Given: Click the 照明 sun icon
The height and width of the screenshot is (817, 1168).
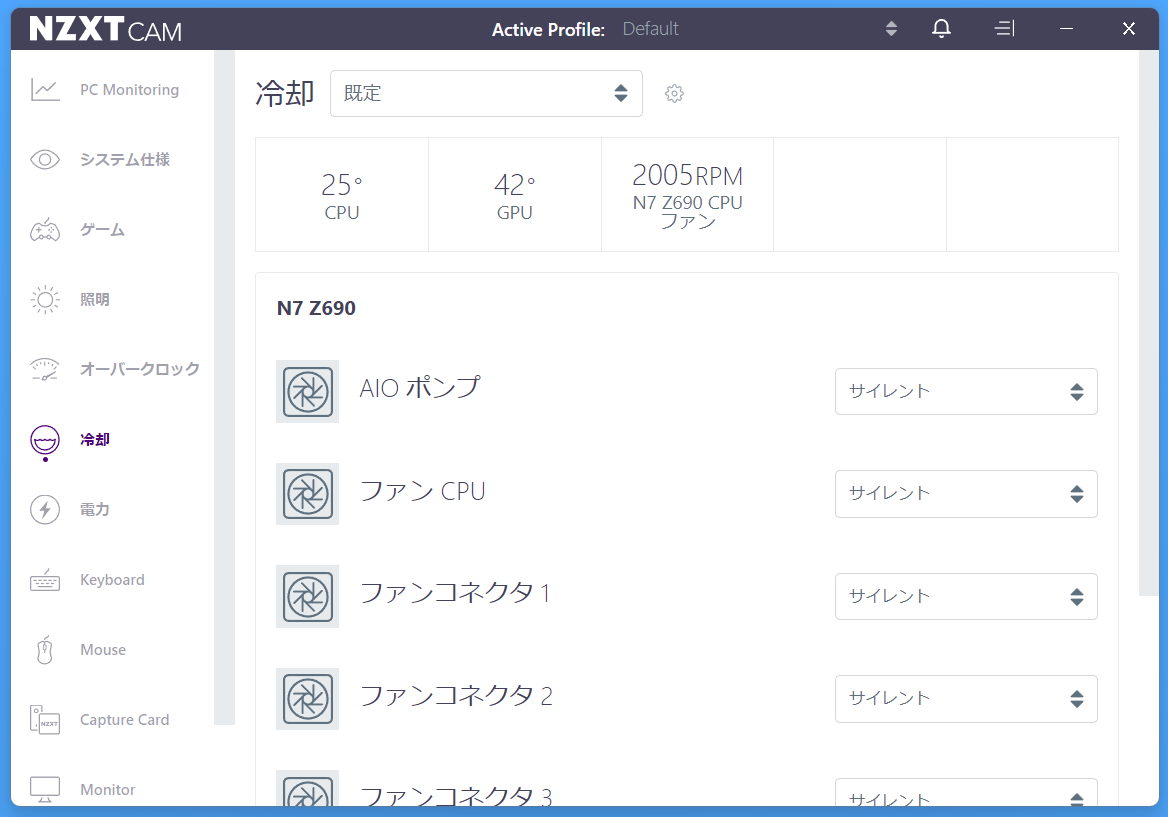Looking at the screenshot, I should 45,299.
